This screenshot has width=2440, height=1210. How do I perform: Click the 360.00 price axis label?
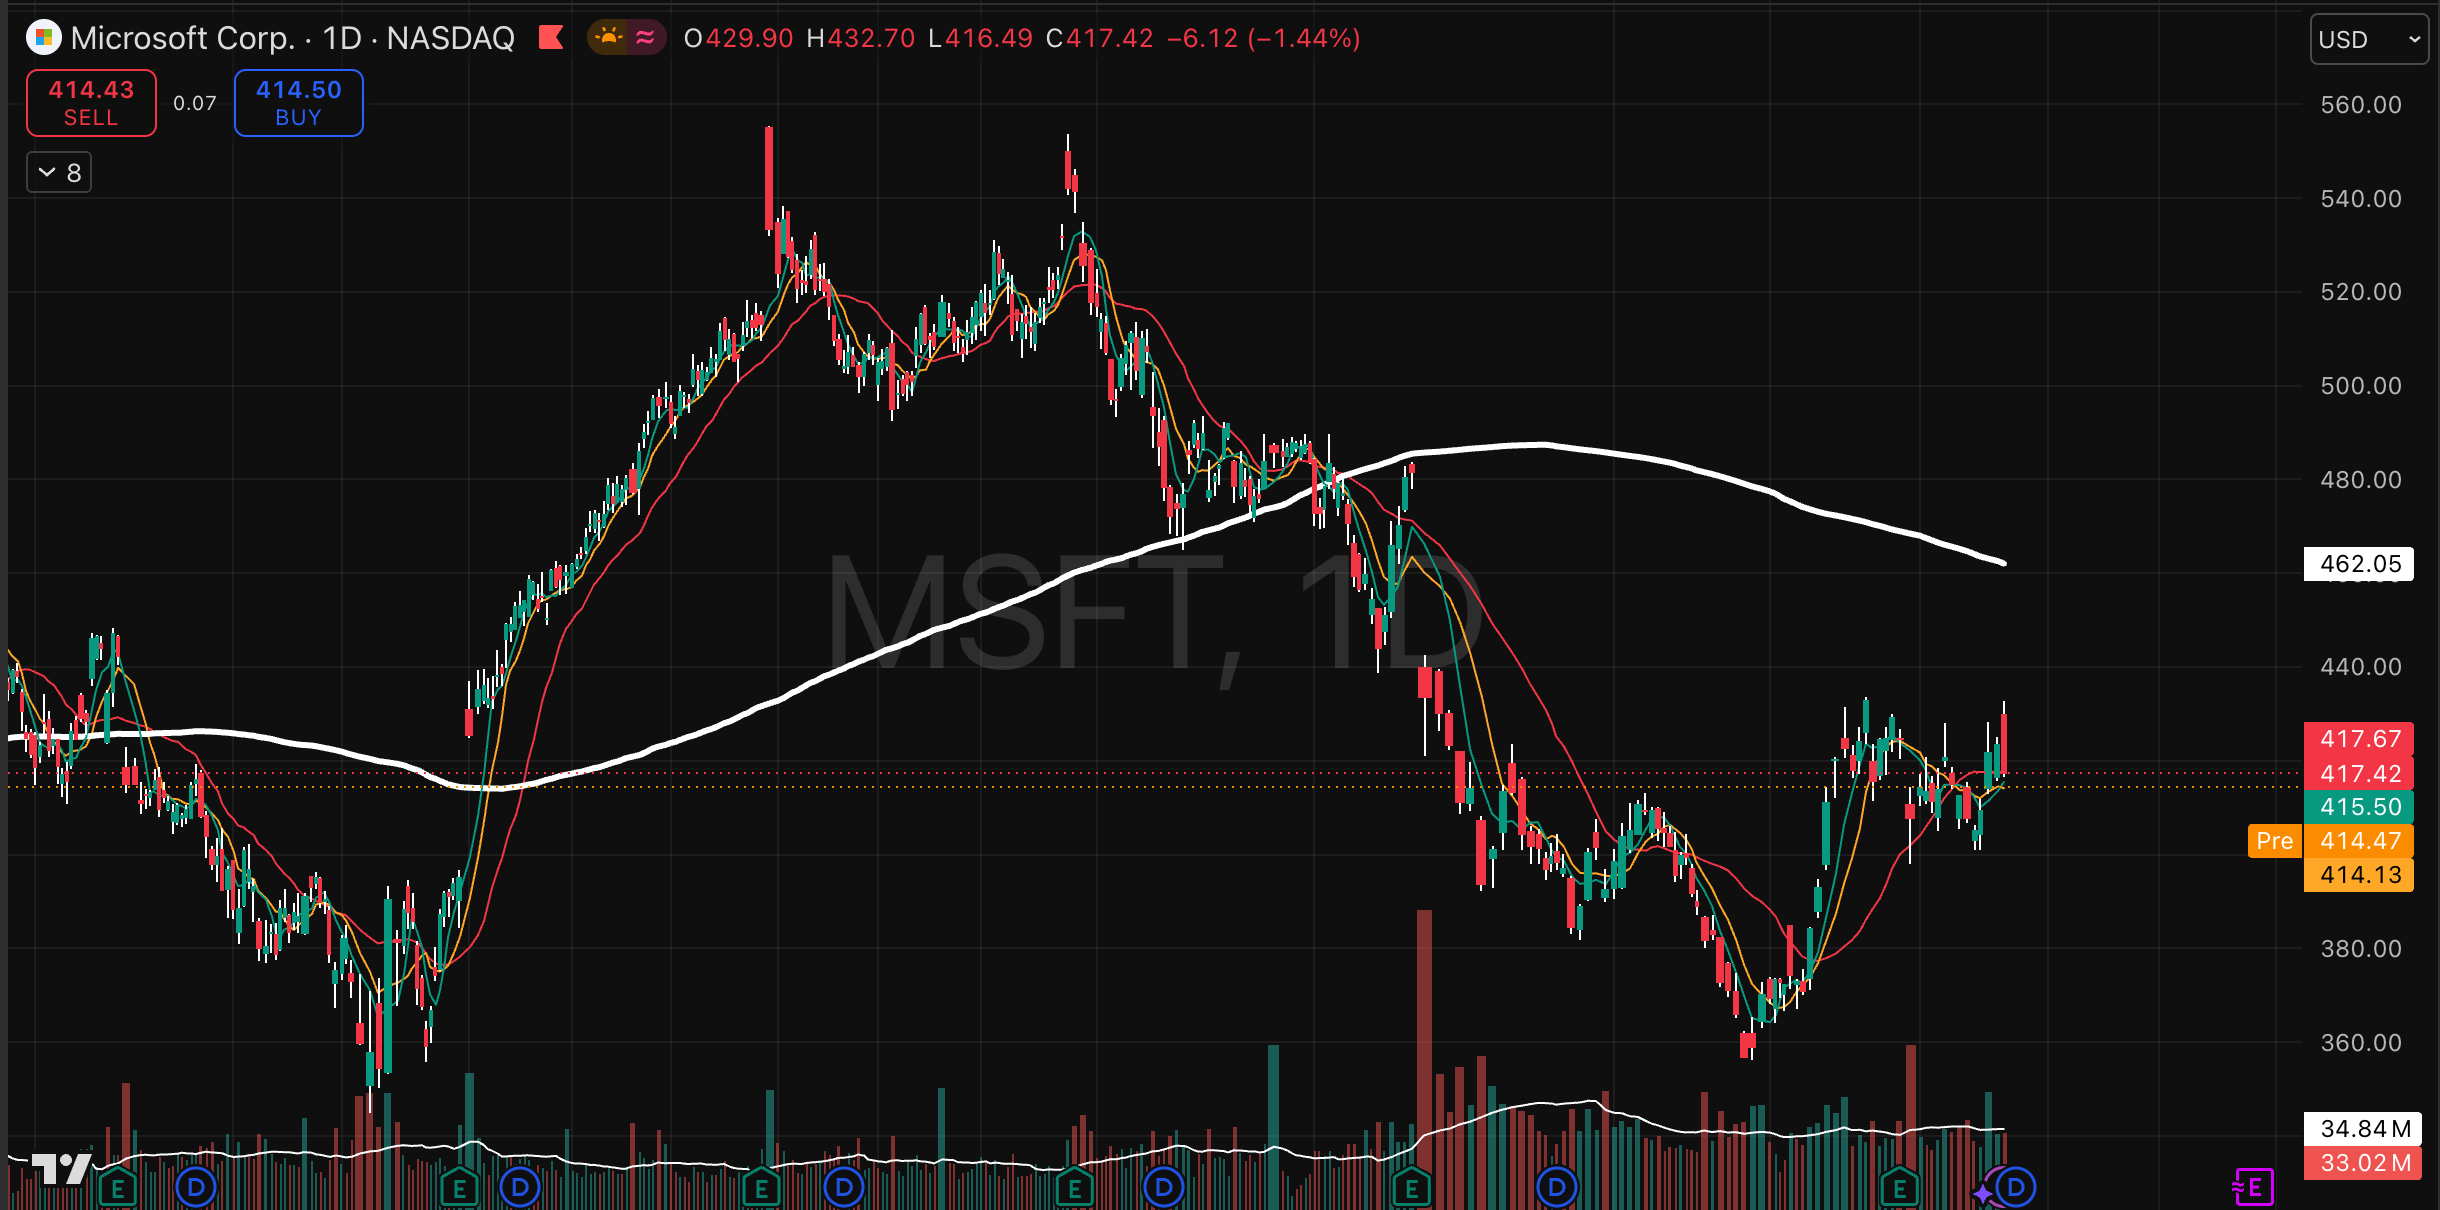point(2361,1043)
